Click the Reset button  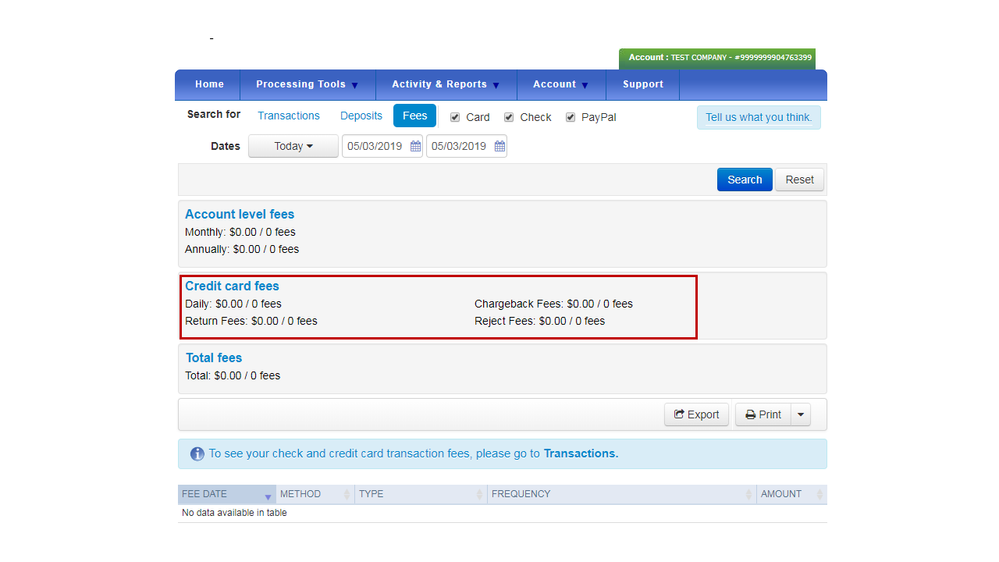coord(799,180)
